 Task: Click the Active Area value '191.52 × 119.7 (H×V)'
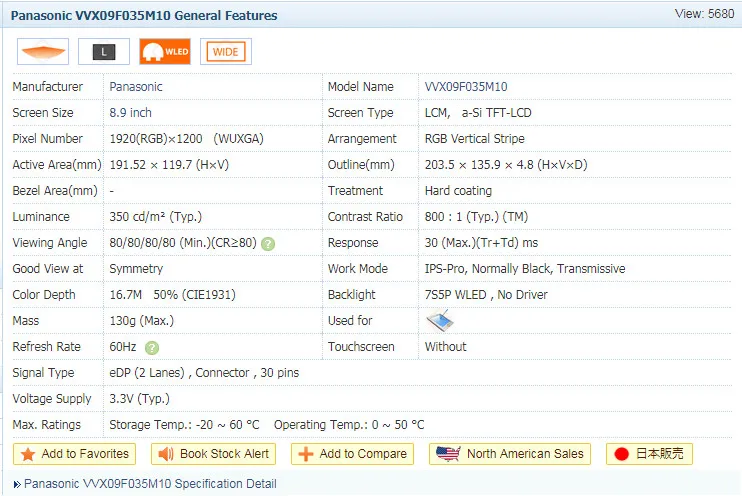pos(169,165)
